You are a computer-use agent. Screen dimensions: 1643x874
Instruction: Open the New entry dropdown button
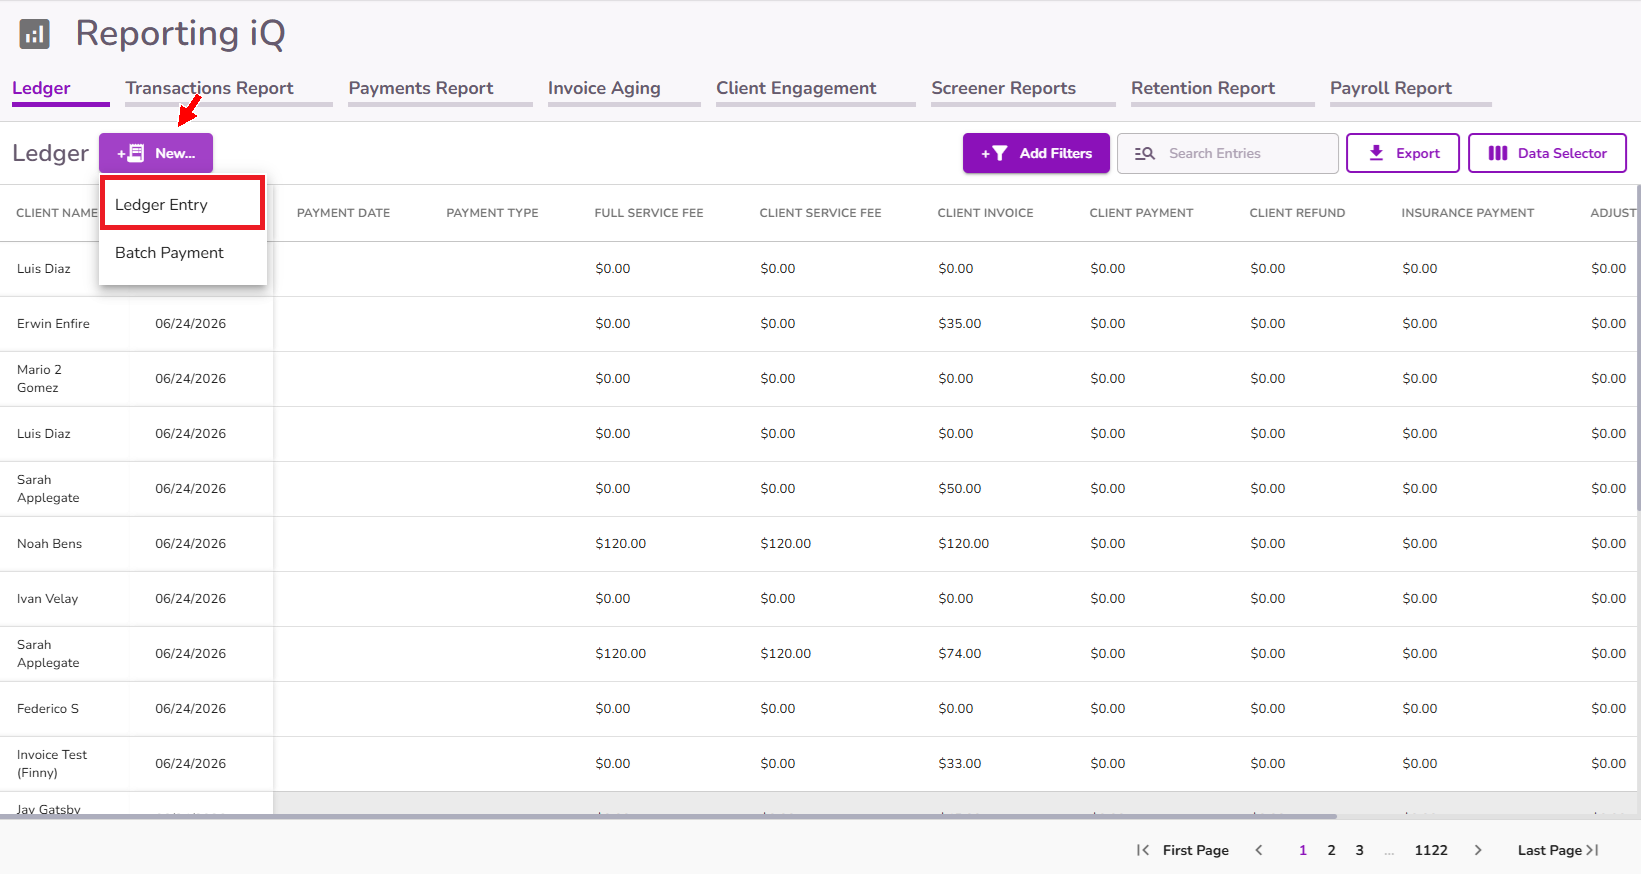click(156, 153)
